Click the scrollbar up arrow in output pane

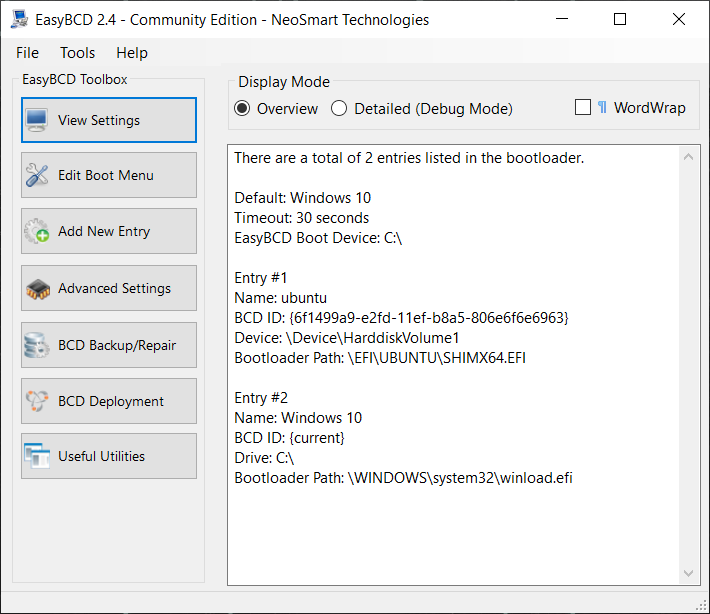tap(689, 157)
